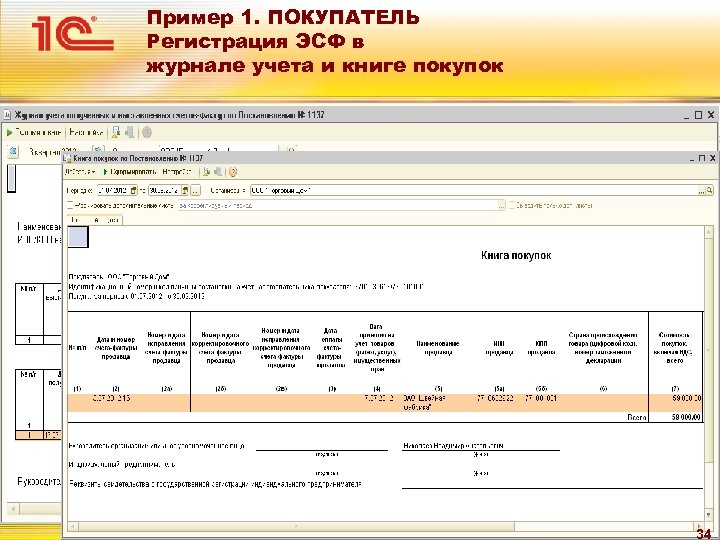This screenshot has width=720, height=540.
Task: Maximize the Книга покупок window
Action: pyautogui.click(x=702, y=158)
